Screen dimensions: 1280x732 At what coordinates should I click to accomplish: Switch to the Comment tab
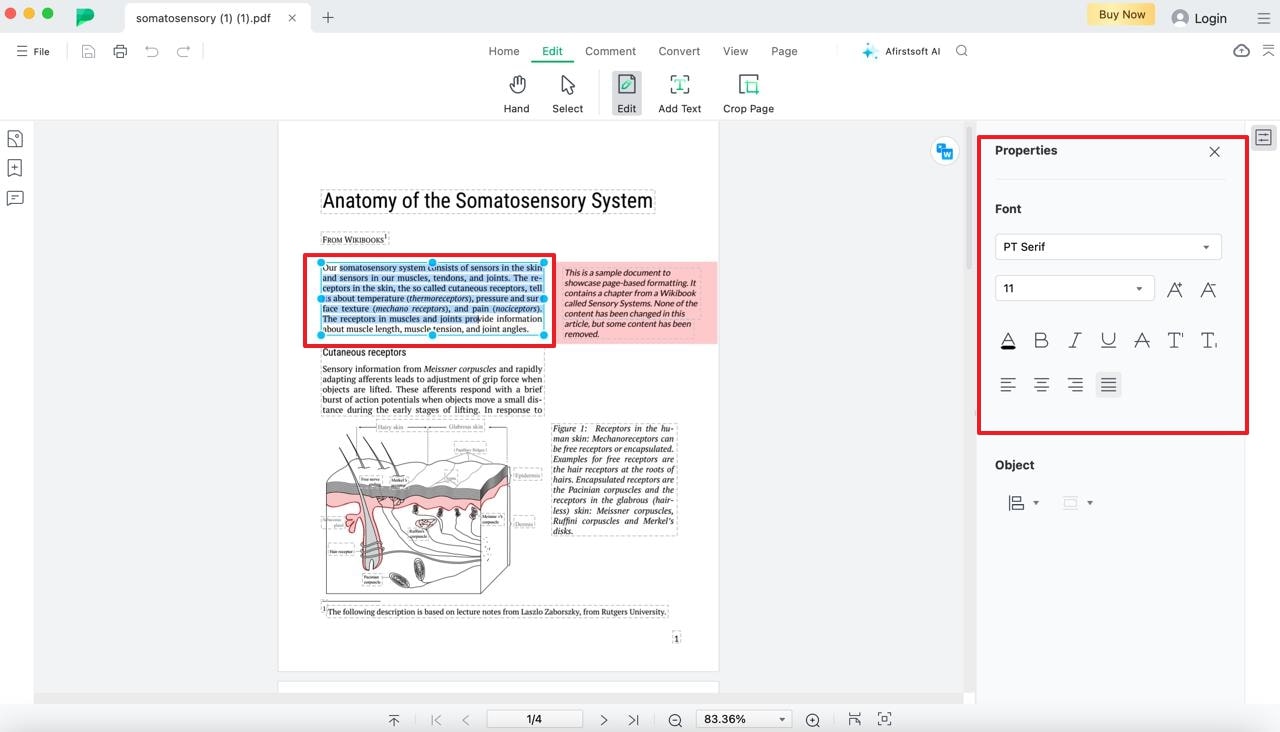tap(610, 51)
